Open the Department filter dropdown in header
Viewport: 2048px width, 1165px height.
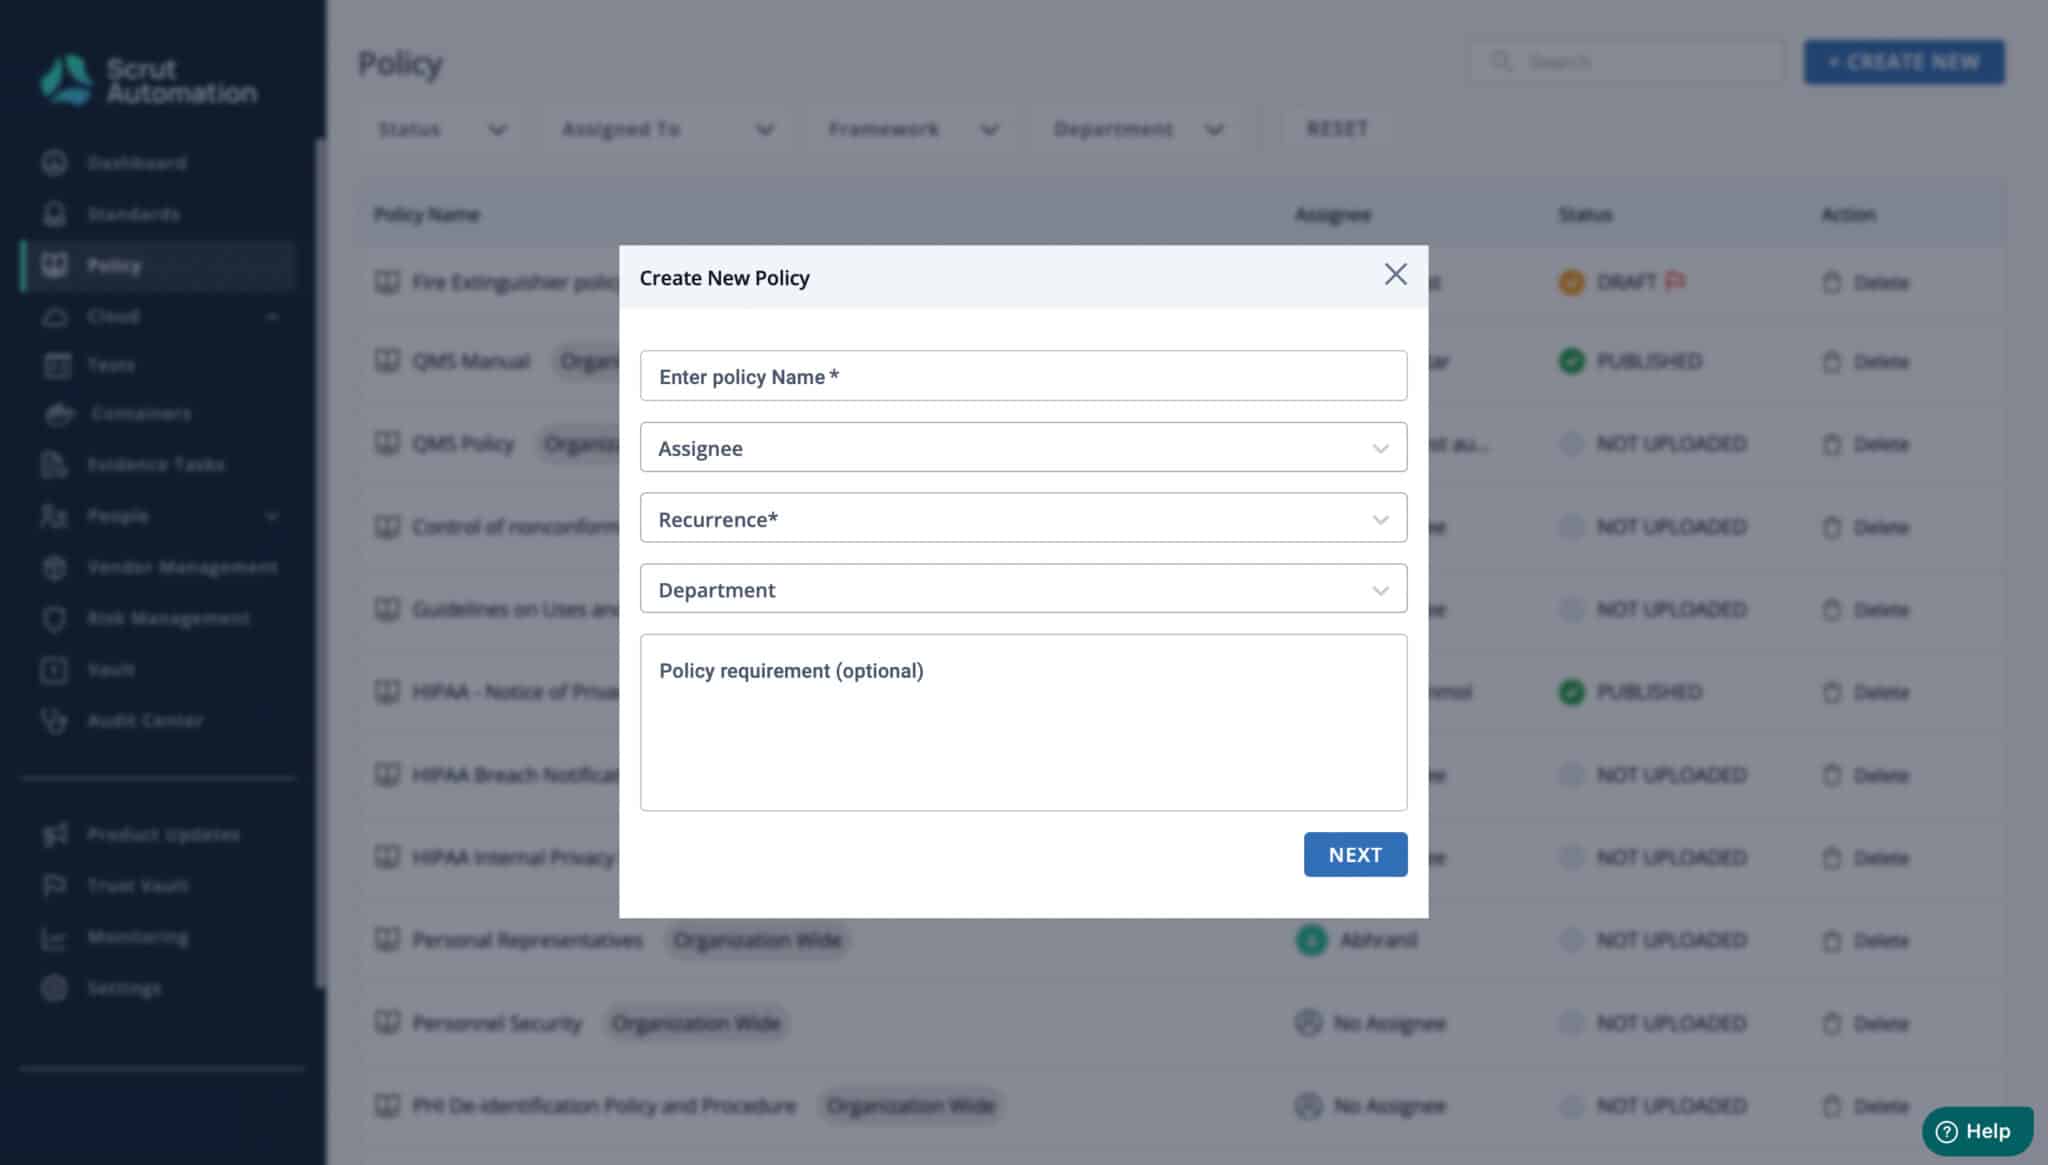pos(1138,129)
